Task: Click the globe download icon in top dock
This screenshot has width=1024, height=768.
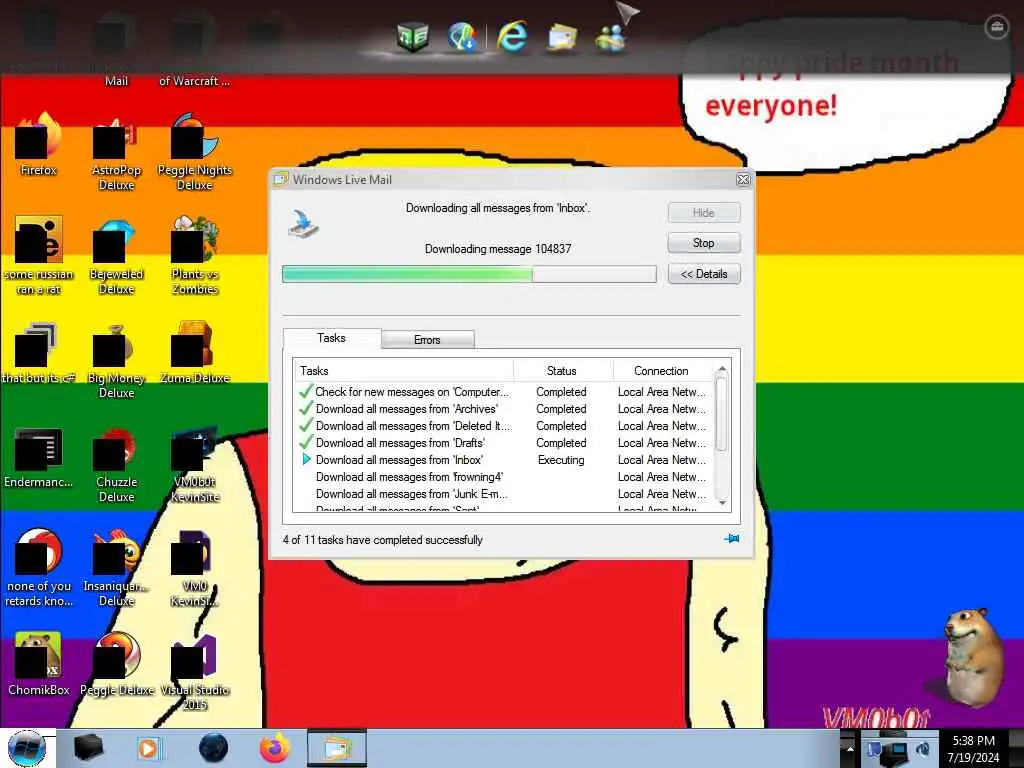Action: click(462, 35)
